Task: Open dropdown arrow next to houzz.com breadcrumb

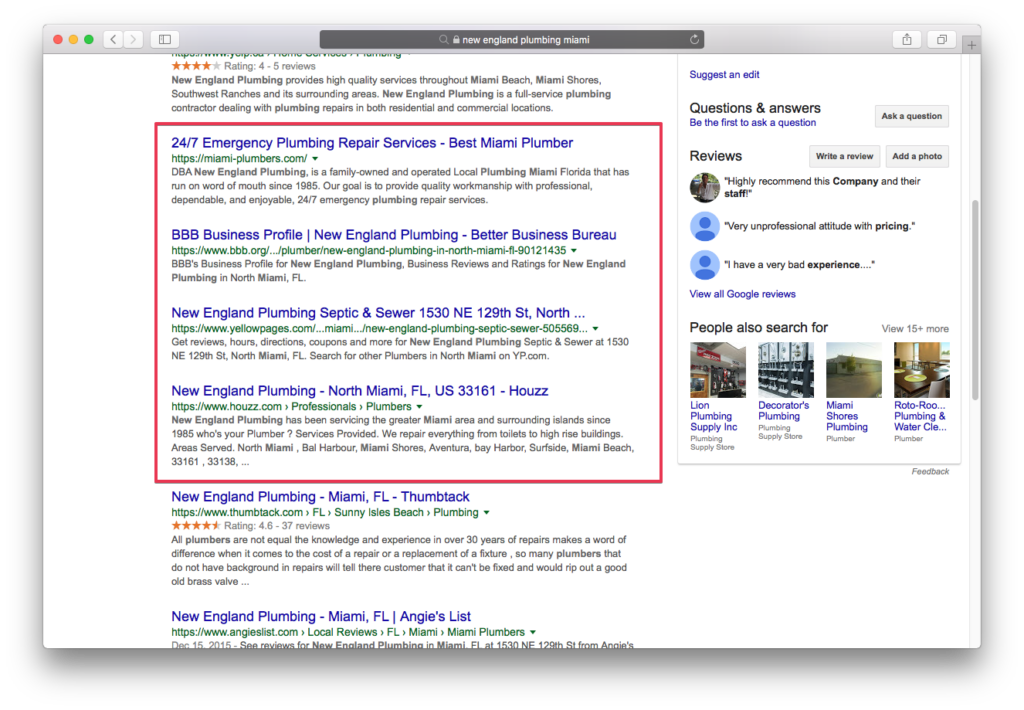Action: click(419, 407)
